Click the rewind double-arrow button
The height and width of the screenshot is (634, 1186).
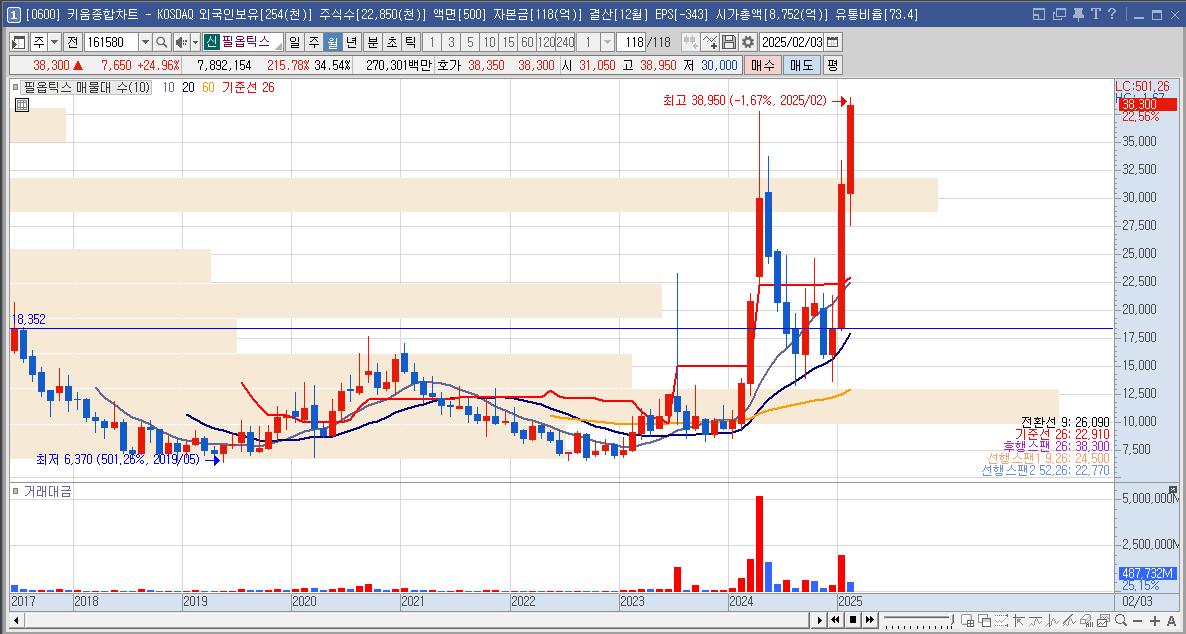point(836,620)
